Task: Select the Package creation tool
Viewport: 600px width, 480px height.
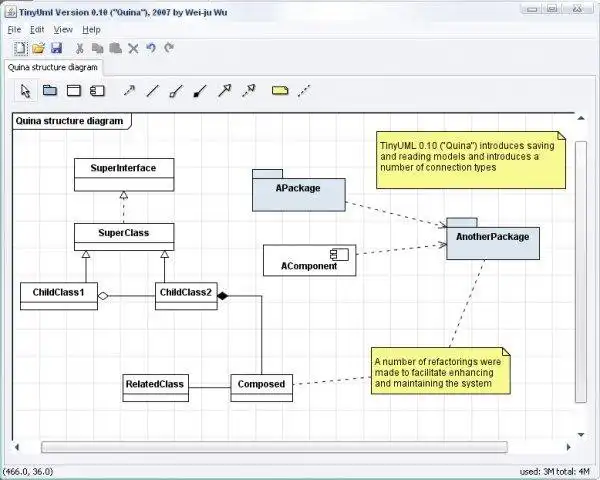Action: click(x=50, y=91)
